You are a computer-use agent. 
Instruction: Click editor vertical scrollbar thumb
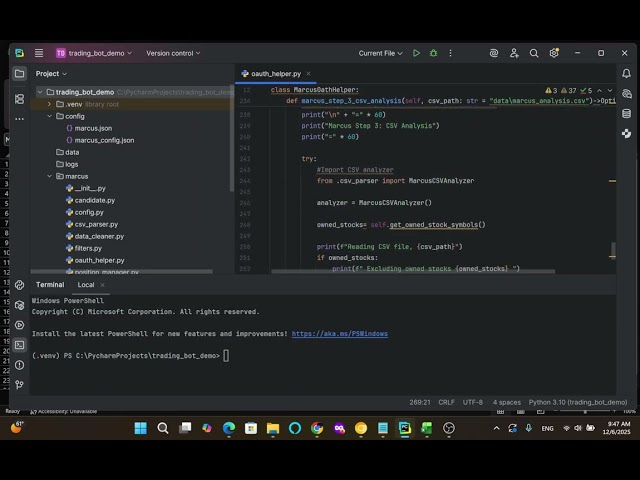point(613,250)
